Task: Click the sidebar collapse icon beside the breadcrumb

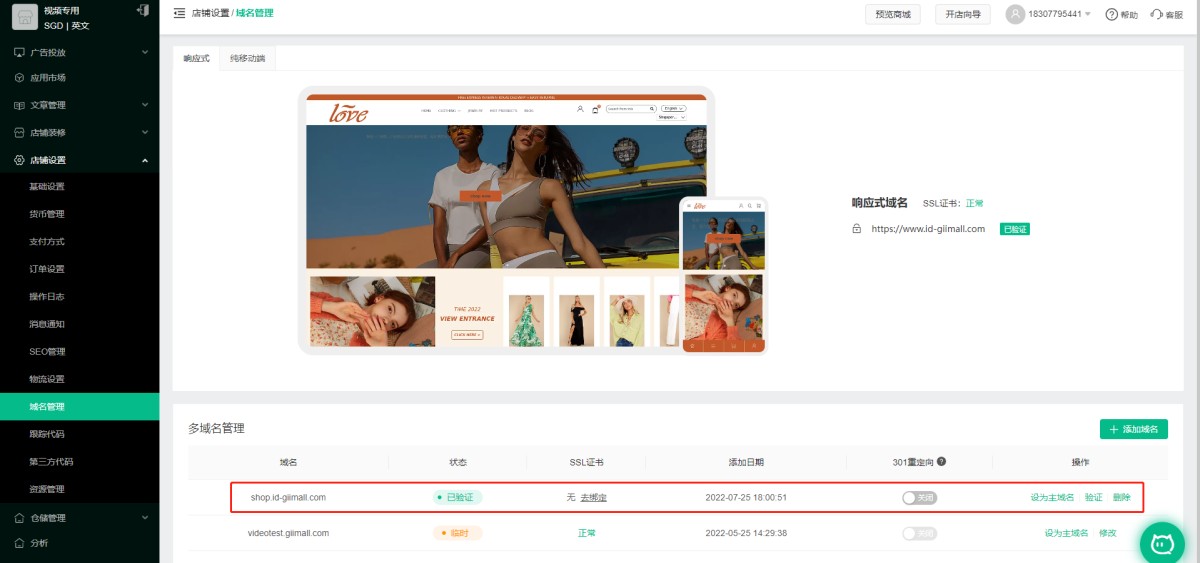Action: [x=179, y=13]
